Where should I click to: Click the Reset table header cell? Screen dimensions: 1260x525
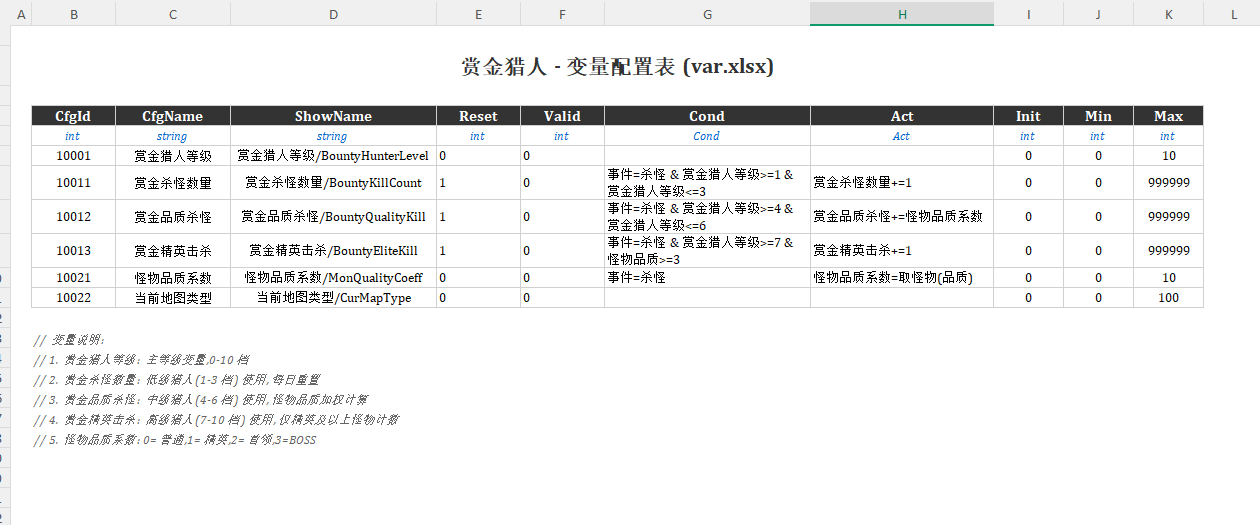478,116
